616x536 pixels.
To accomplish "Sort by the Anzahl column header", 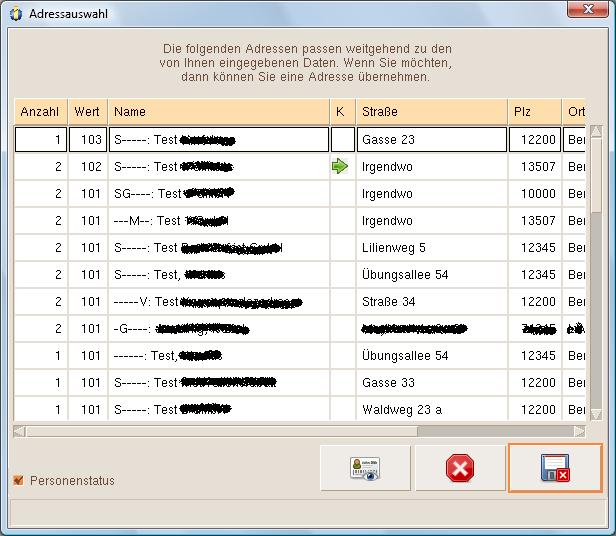I will 40,112.
